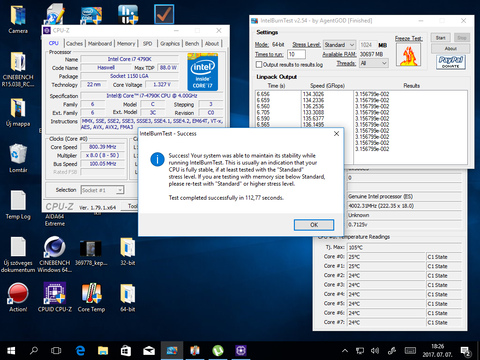Image resolution: width=480 pixels, height=360 pixels.
Task: Switch to the Memory tab in CPU-Z
Action: pyautogui.click(x=126, y=43)
